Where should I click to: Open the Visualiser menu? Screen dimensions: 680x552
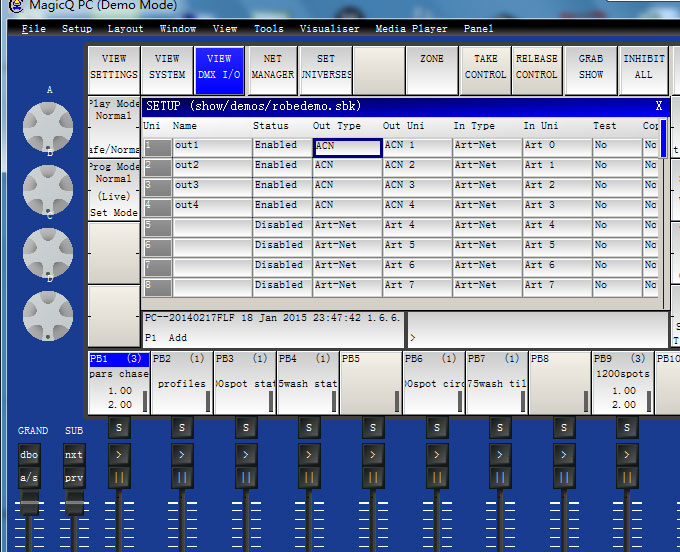pos(330,29)
